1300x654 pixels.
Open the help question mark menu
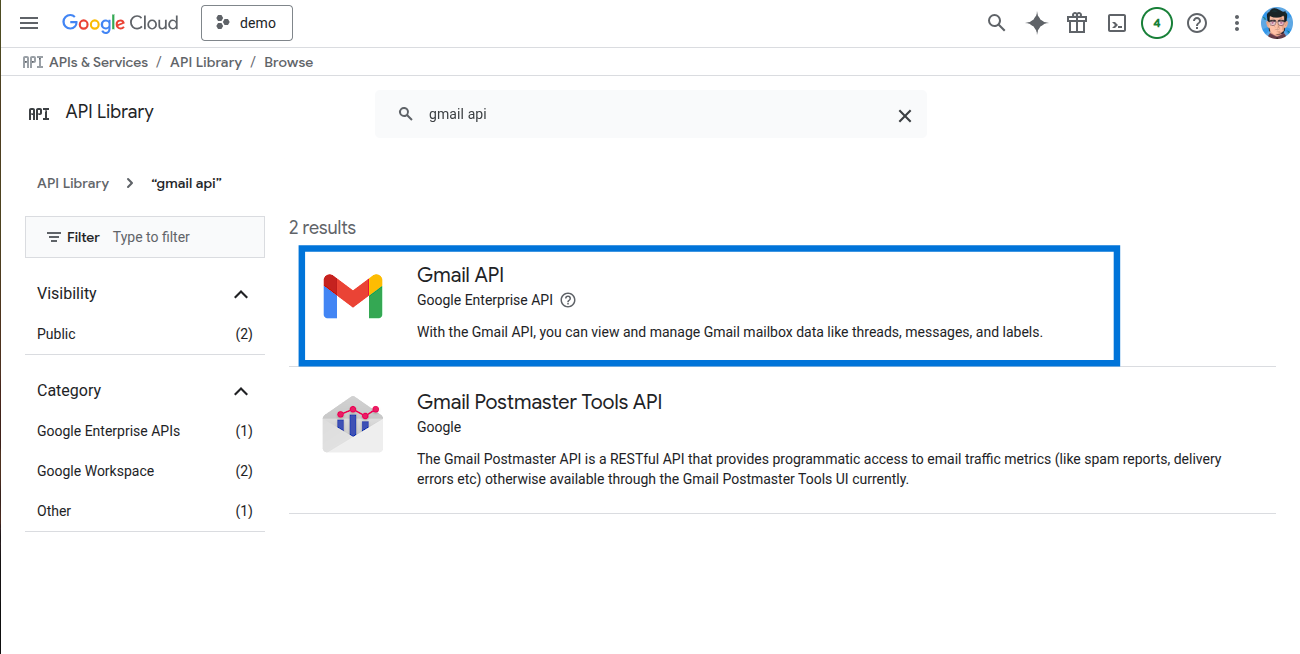1197,23
